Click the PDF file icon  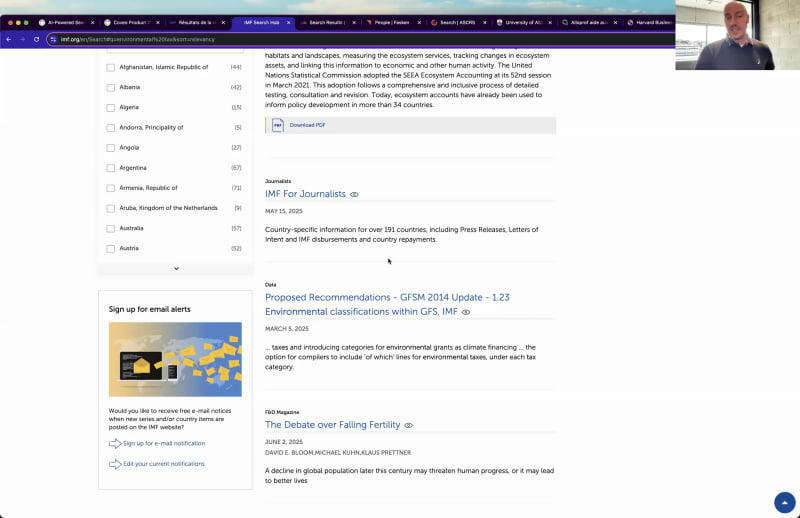(x=278, y=125)
